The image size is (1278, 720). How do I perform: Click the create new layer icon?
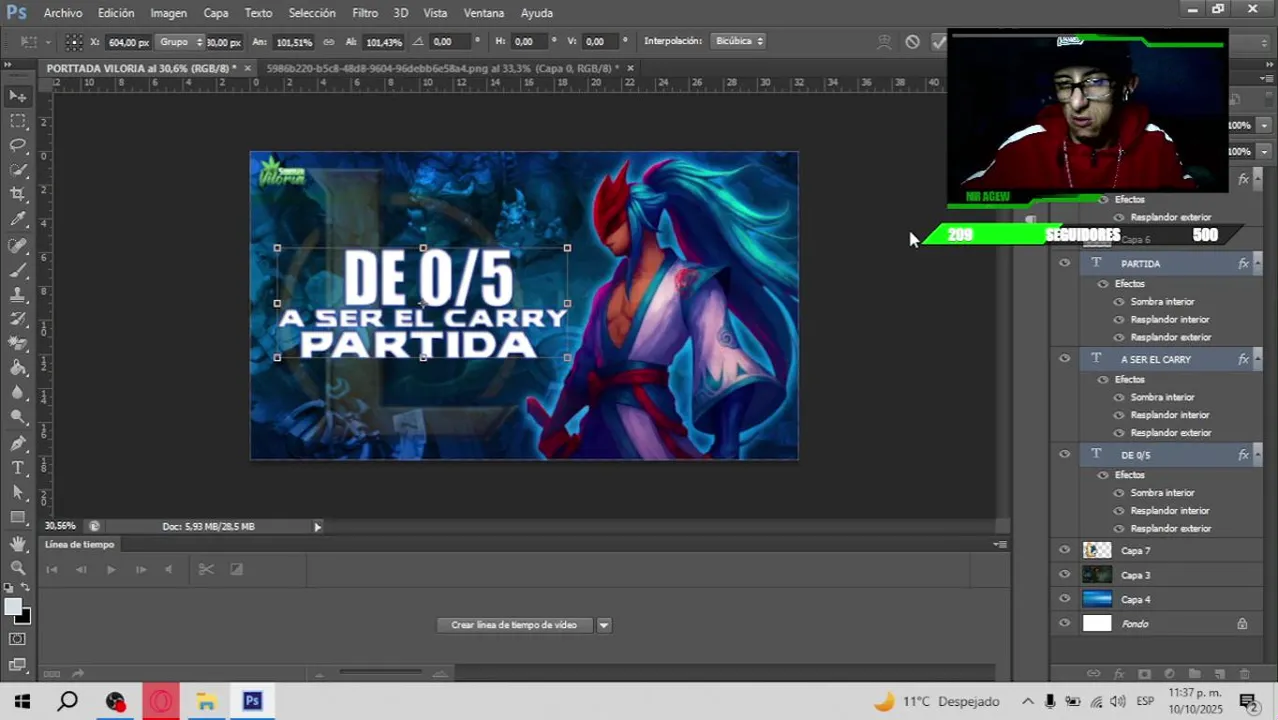tap(1220, 675)
